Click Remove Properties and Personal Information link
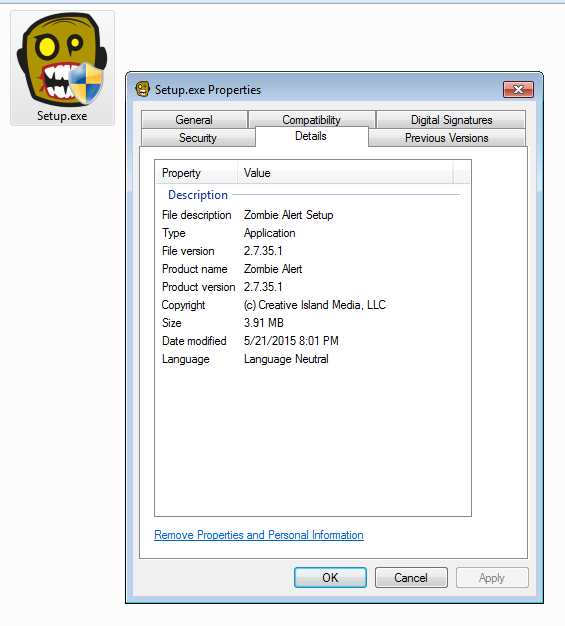The width and height of the screenshot is (565, 626). [259, 535]
